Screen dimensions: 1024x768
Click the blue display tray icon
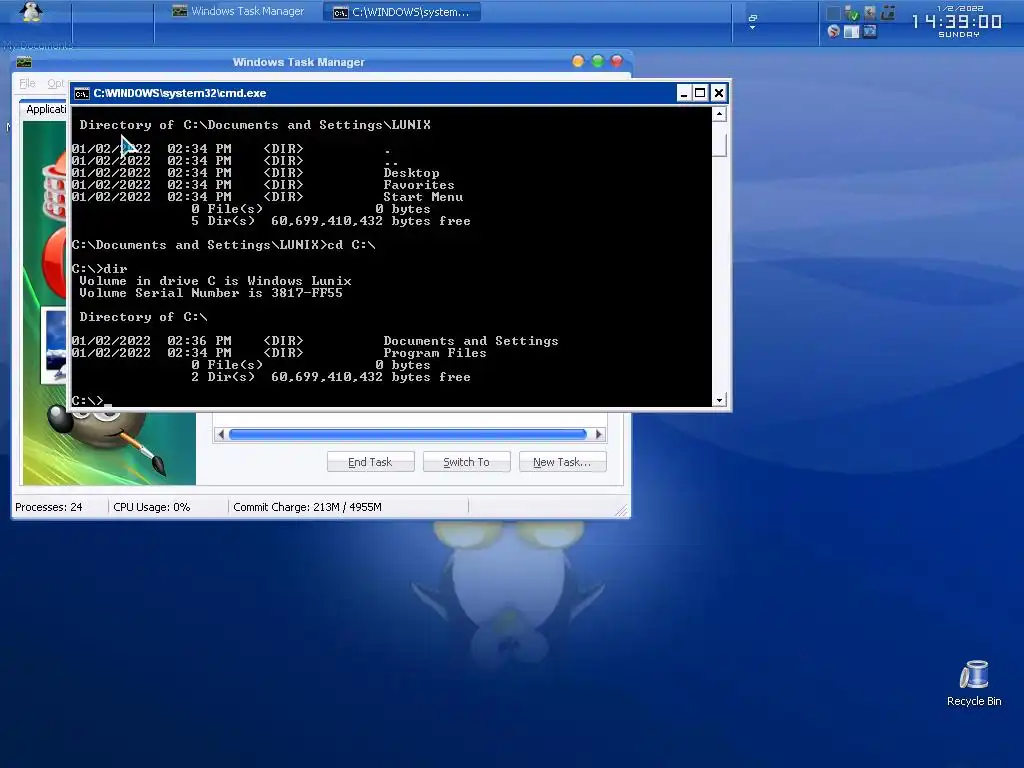click(870, 31)
